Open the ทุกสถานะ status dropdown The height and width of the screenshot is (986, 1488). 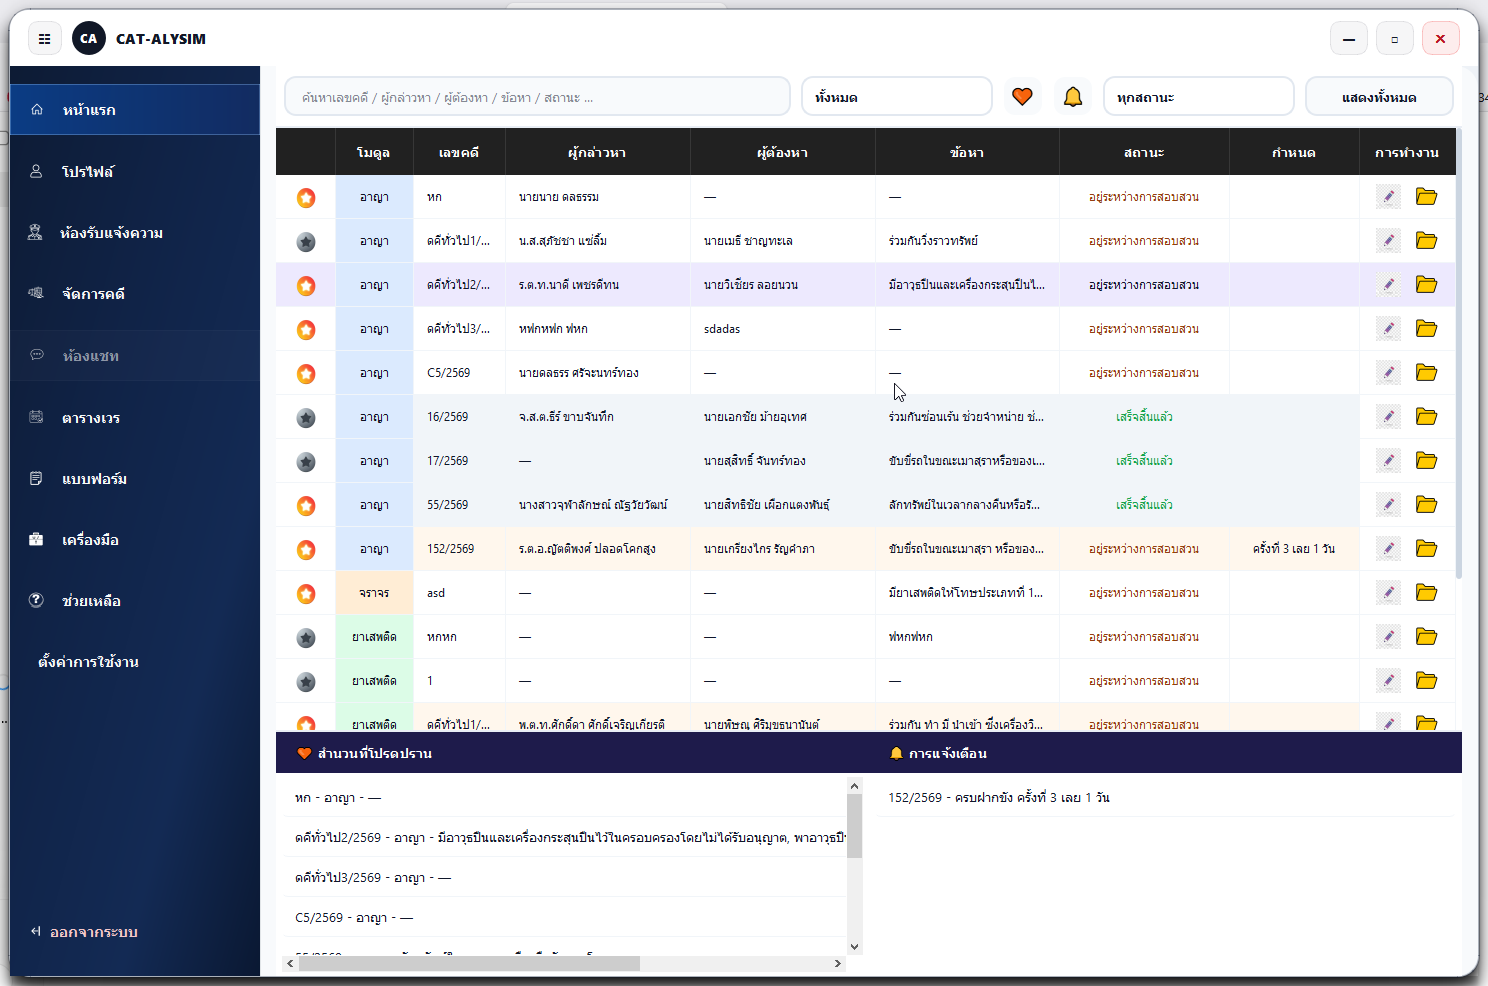pos(1198,97)
